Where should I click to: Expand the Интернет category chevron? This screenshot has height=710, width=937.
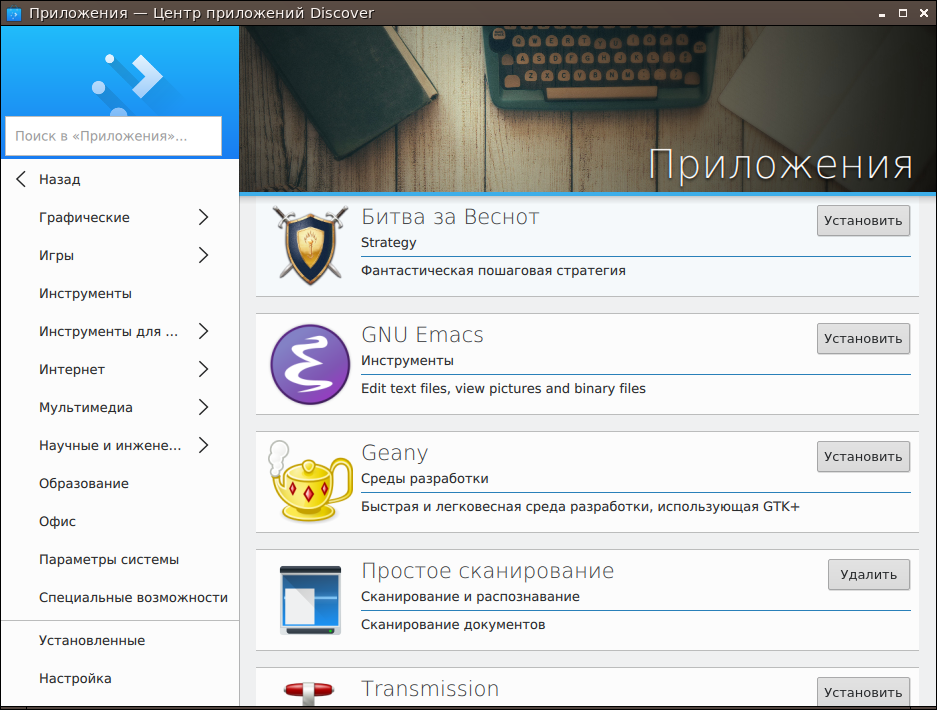pos(203,370)
